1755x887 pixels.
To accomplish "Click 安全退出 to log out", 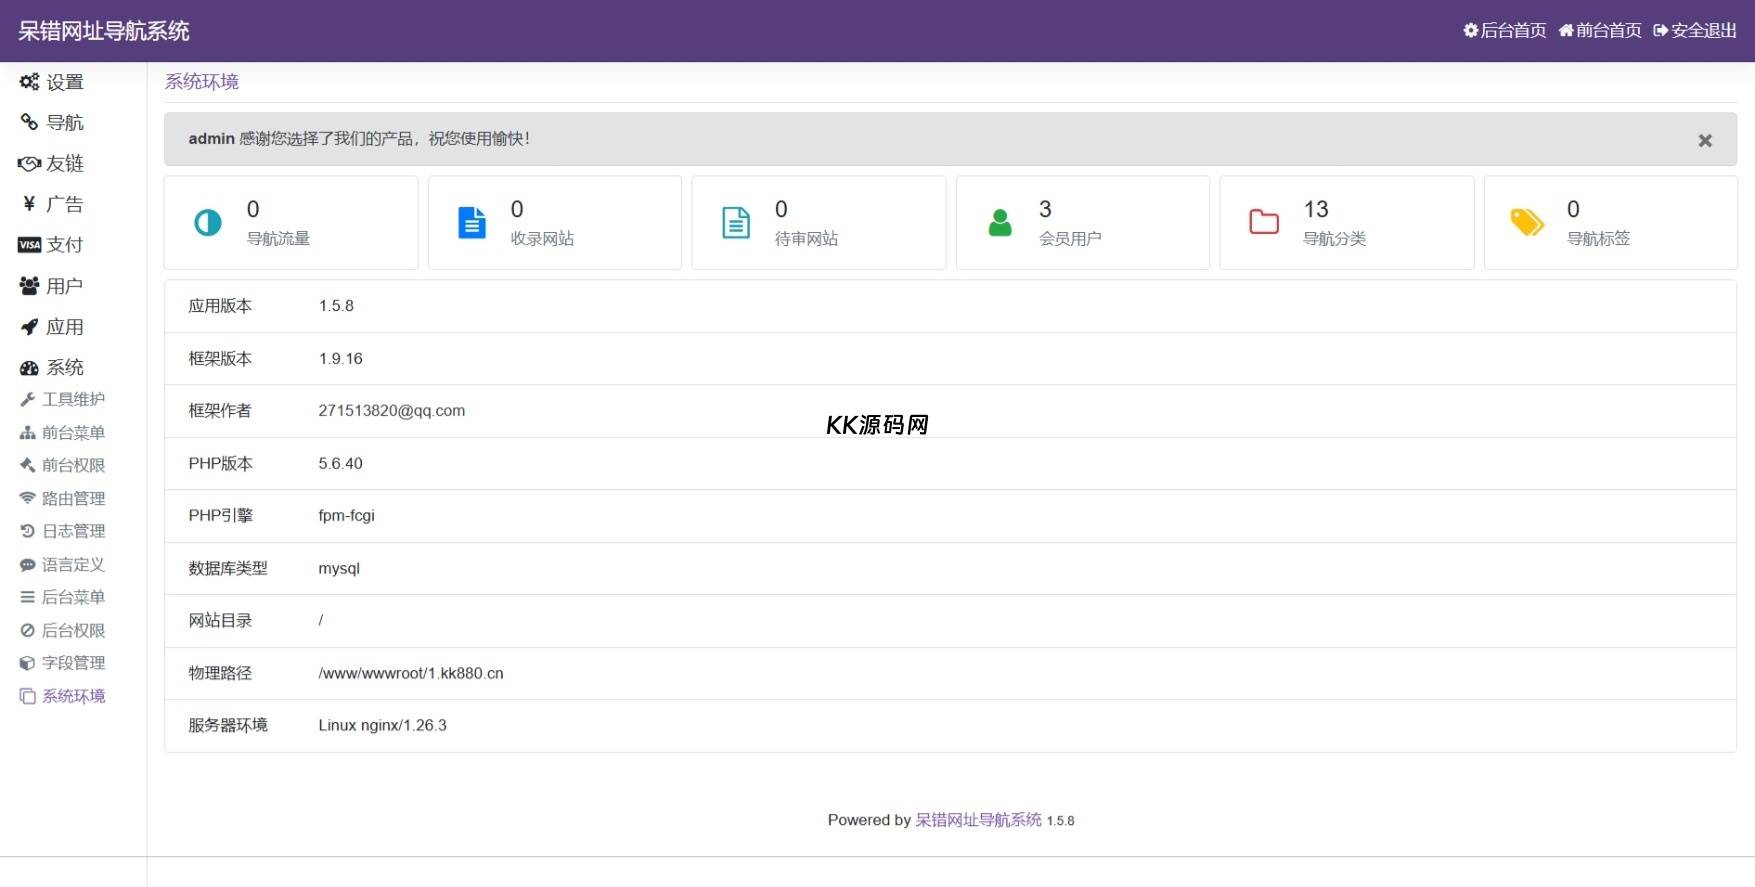I will click(x=1695, y=31).
